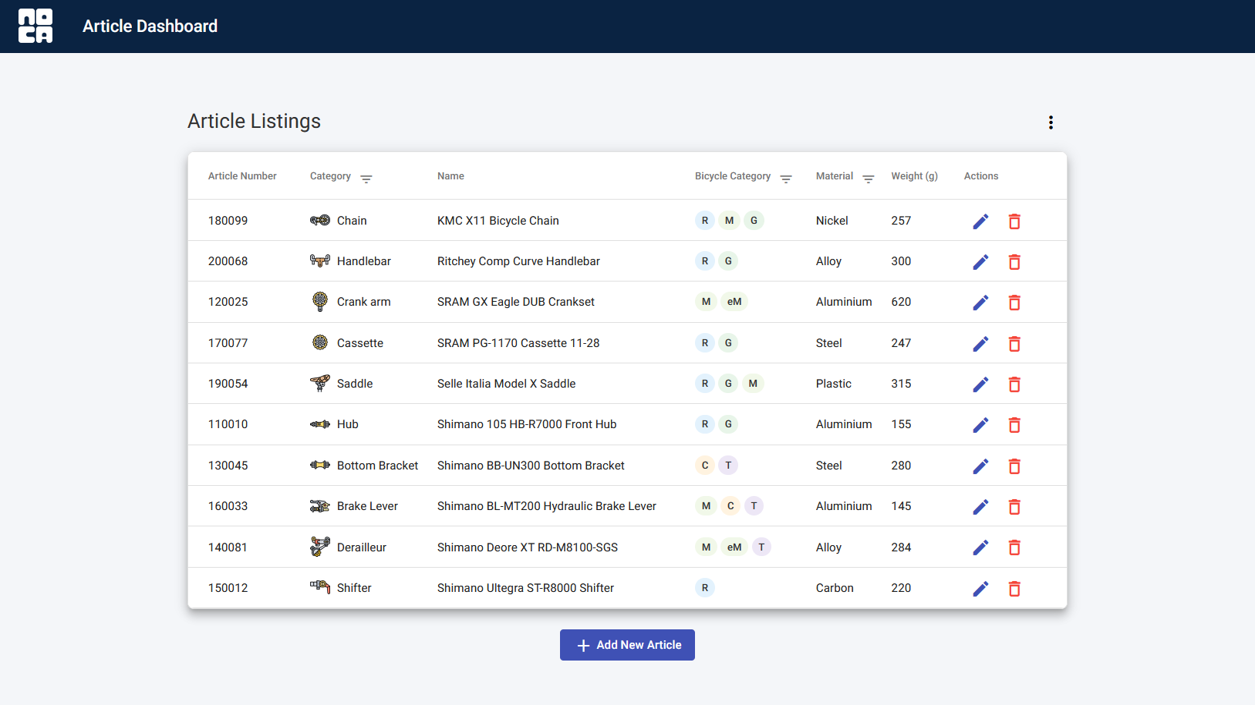Click the weight value 620
Viewport: 1255px width, 705px height.
(x=901, y=302)
